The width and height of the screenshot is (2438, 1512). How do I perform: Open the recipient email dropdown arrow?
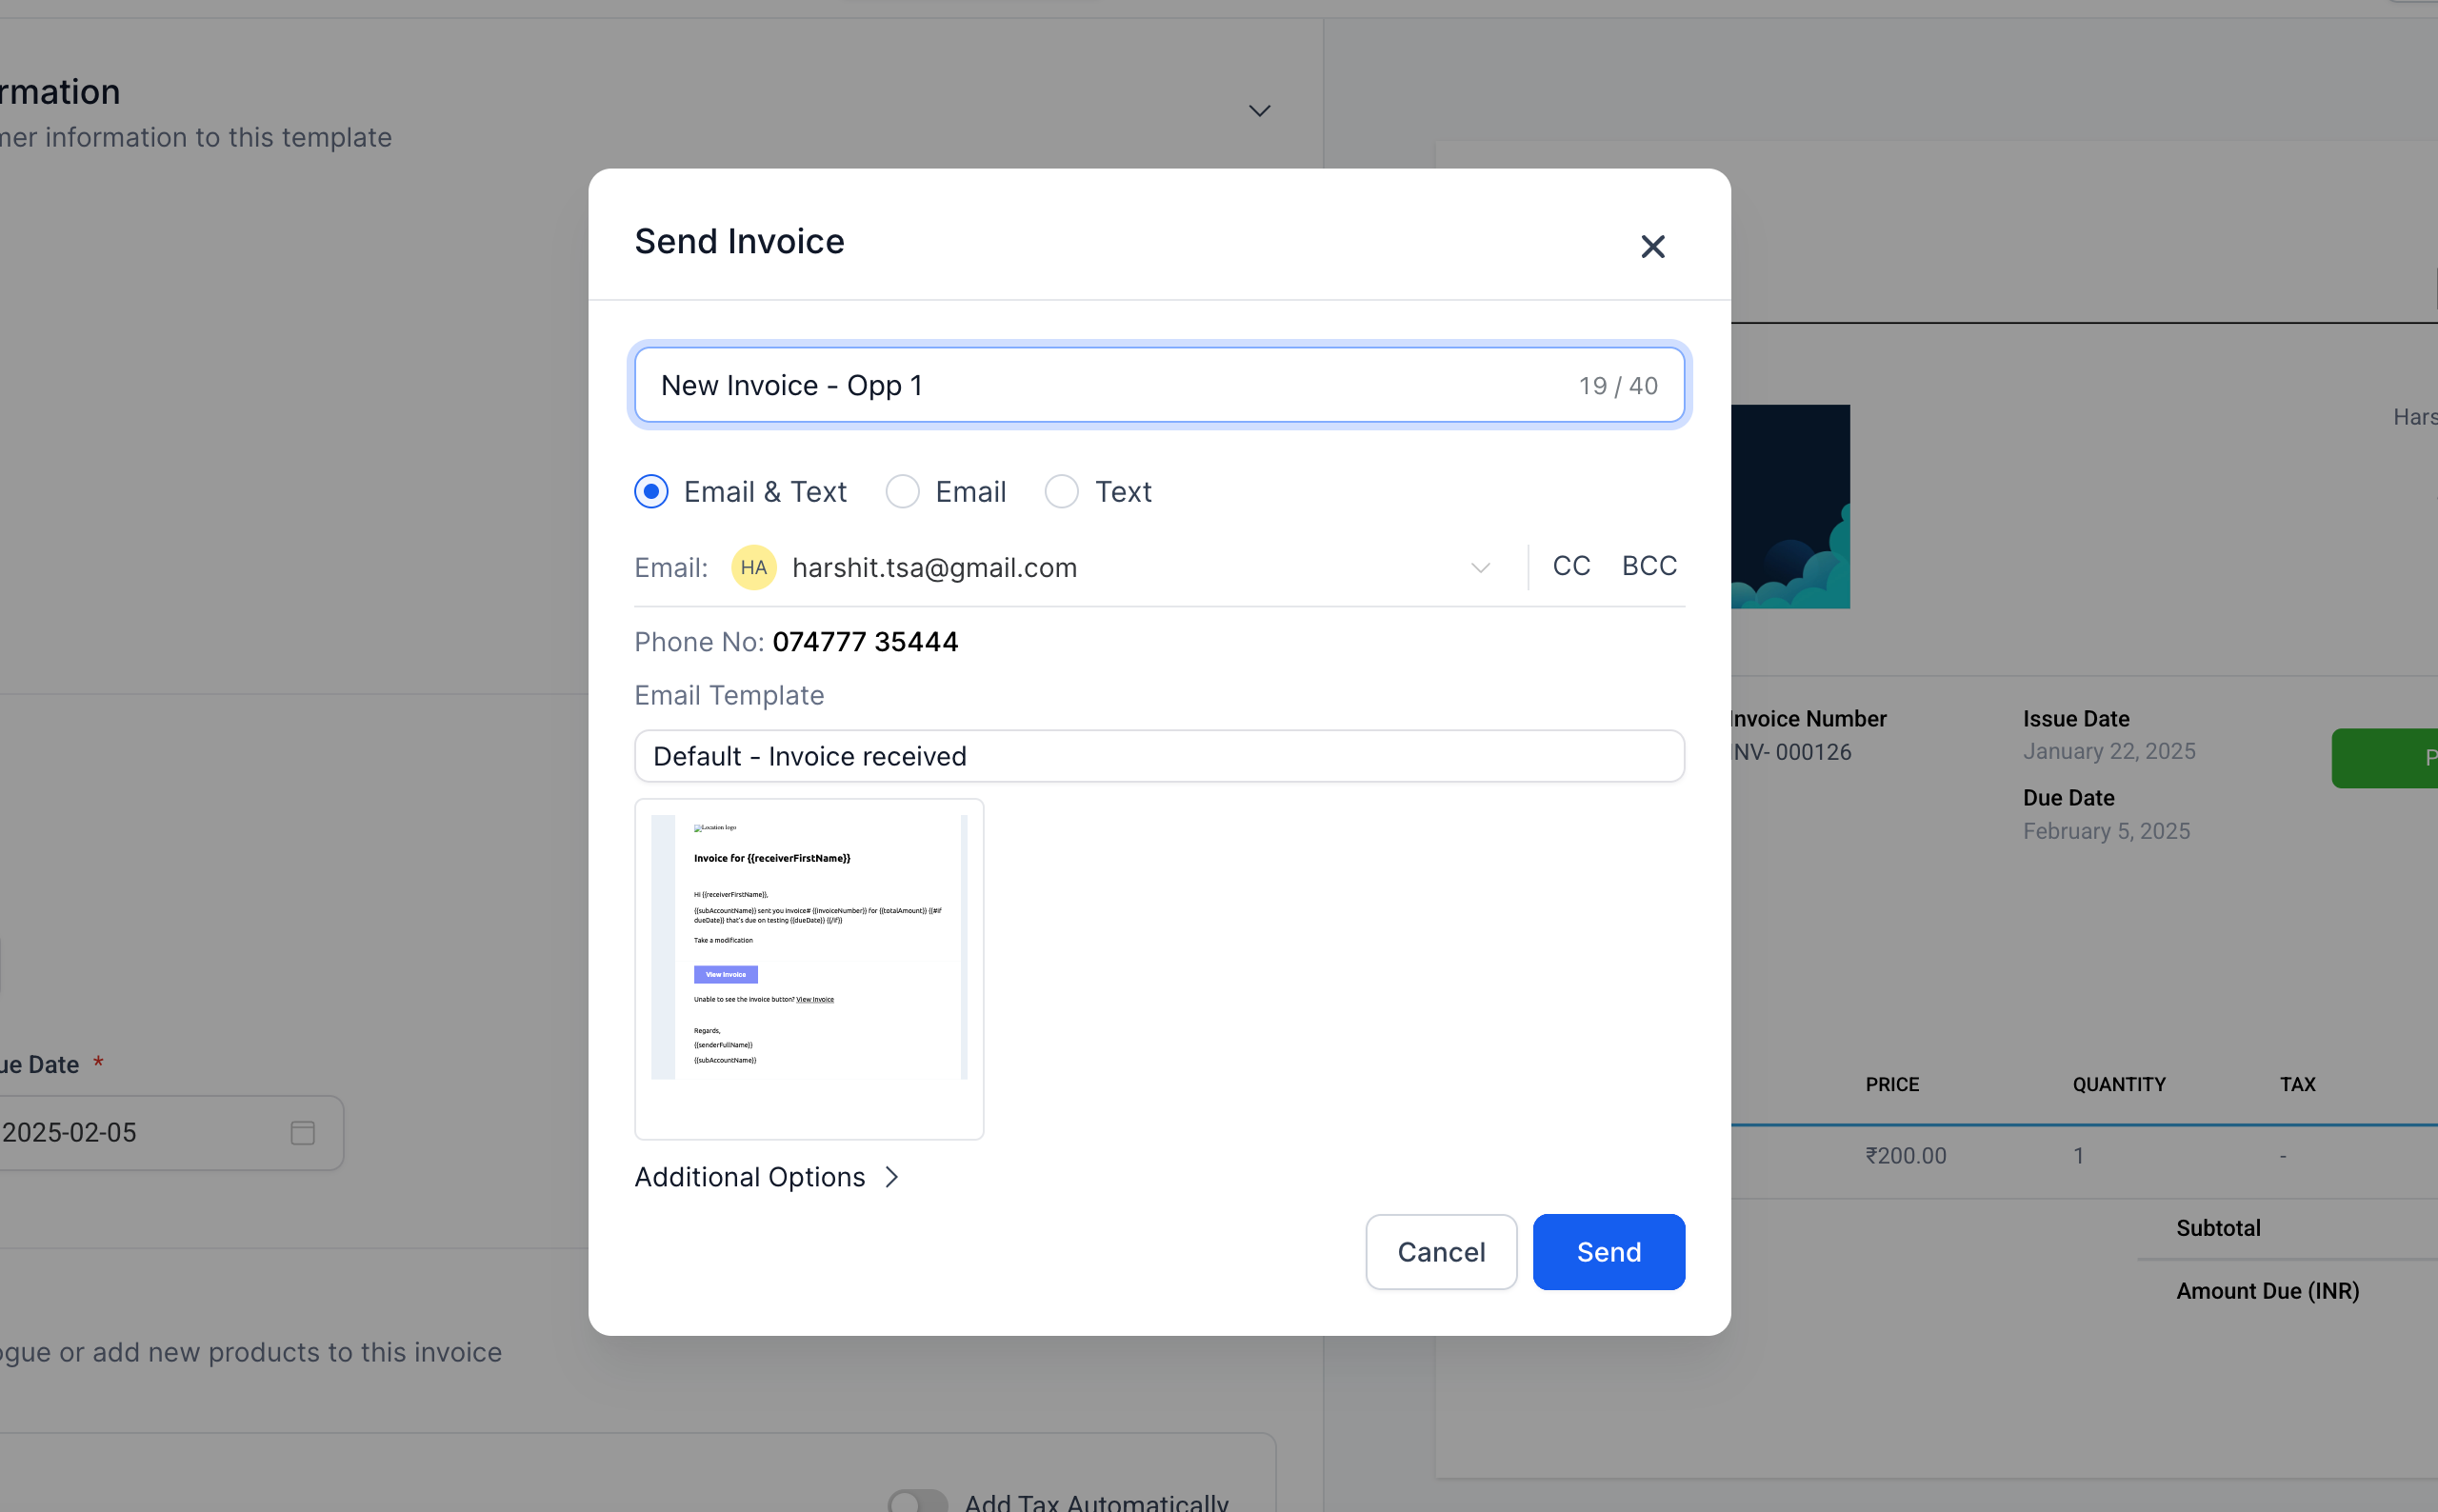(1480, 567)
